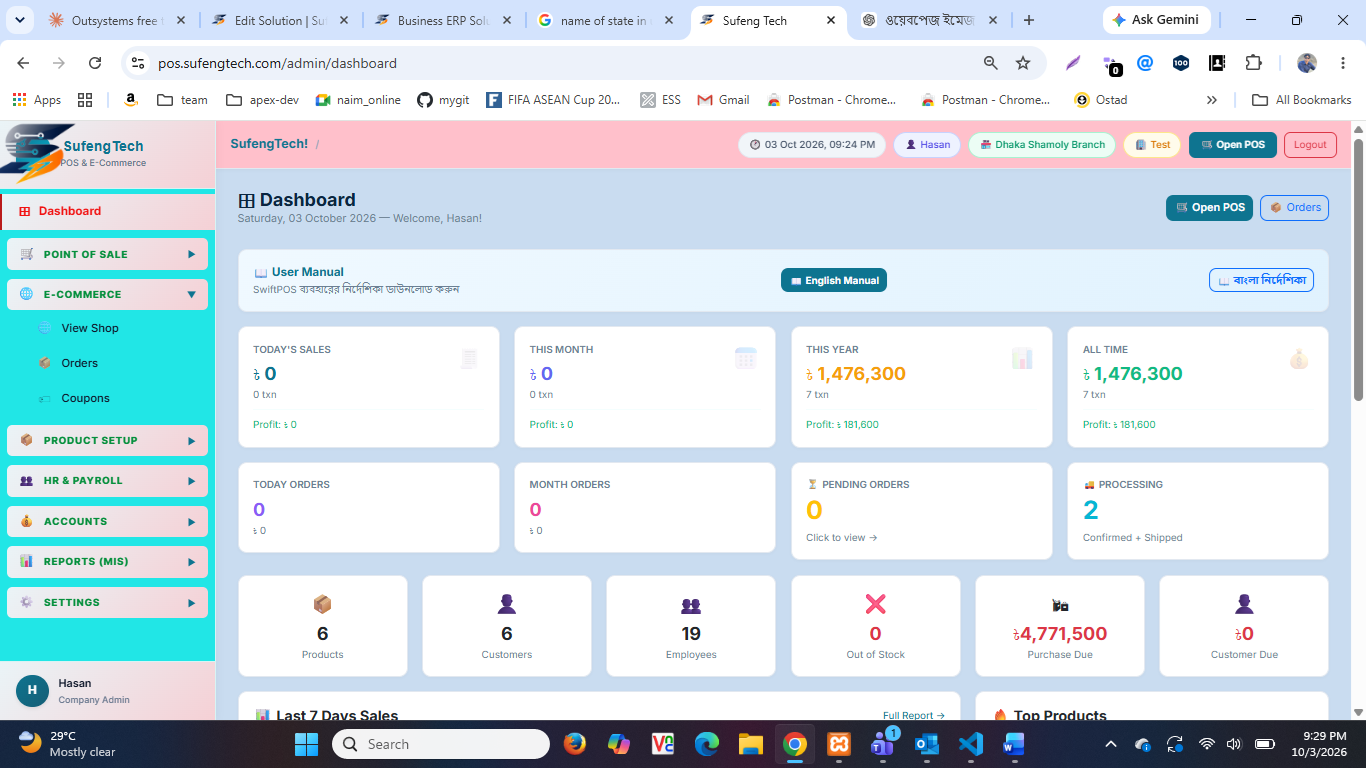Click the Logout button
The image size is (1366, 768).
(1310, 145)
